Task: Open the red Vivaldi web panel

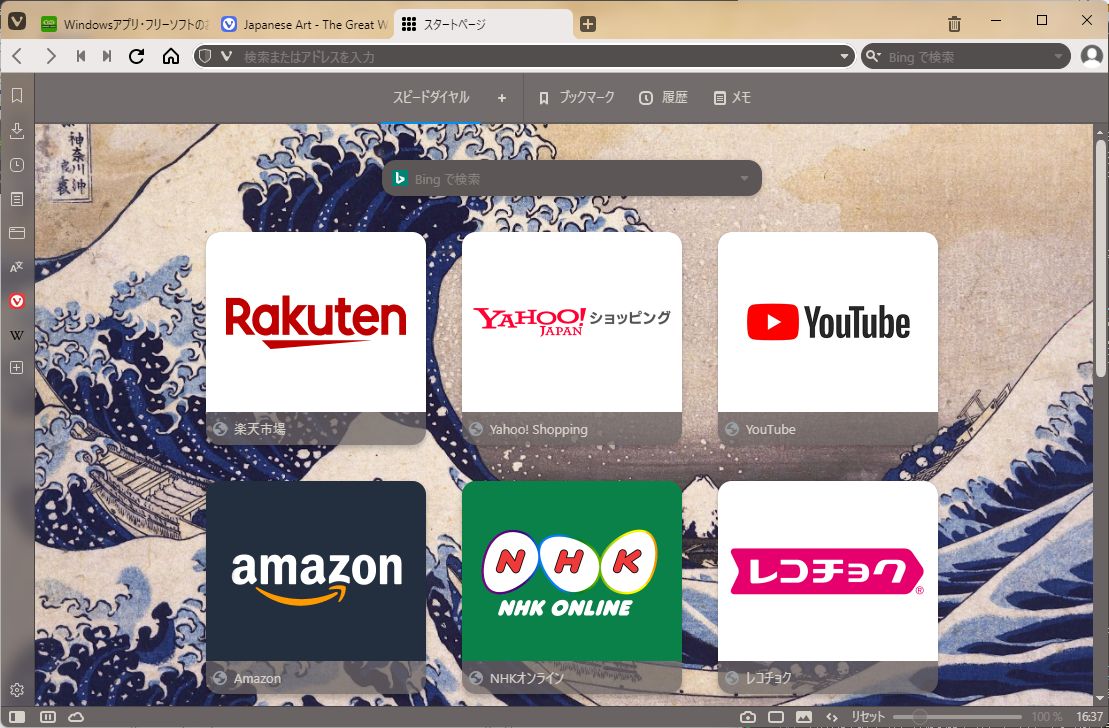Action: (x=15, y=300)
